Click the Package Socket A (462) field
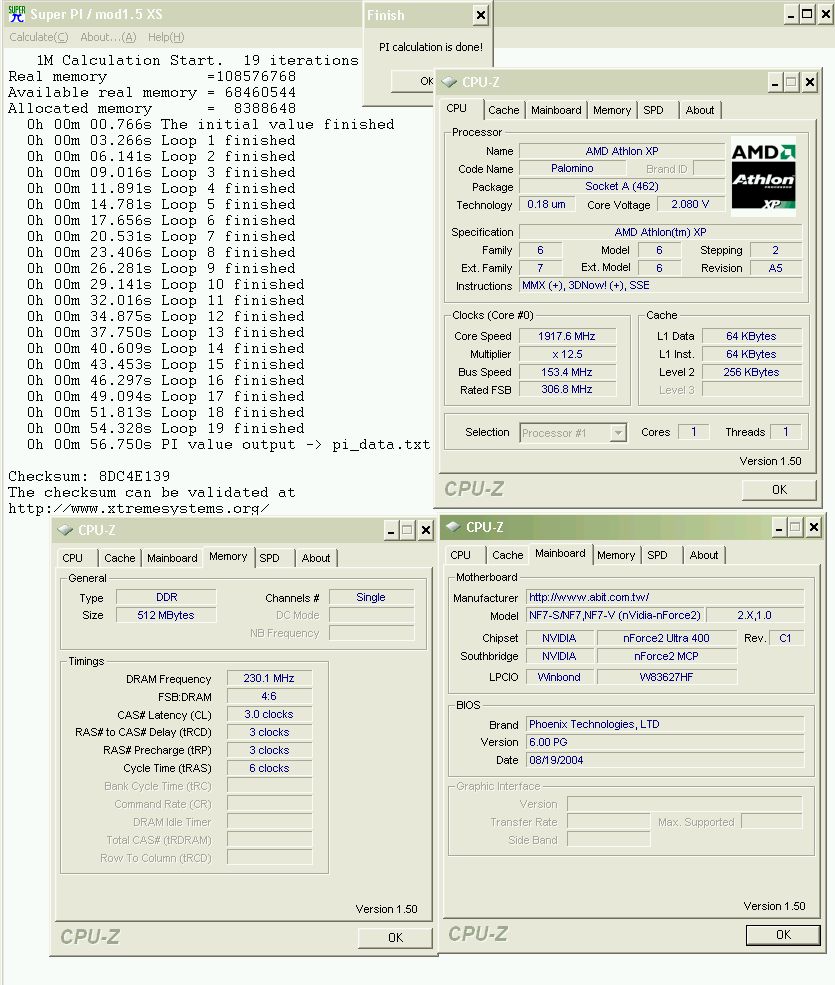The height and width of the screenshot is (985, 835). tap(622, 187)
